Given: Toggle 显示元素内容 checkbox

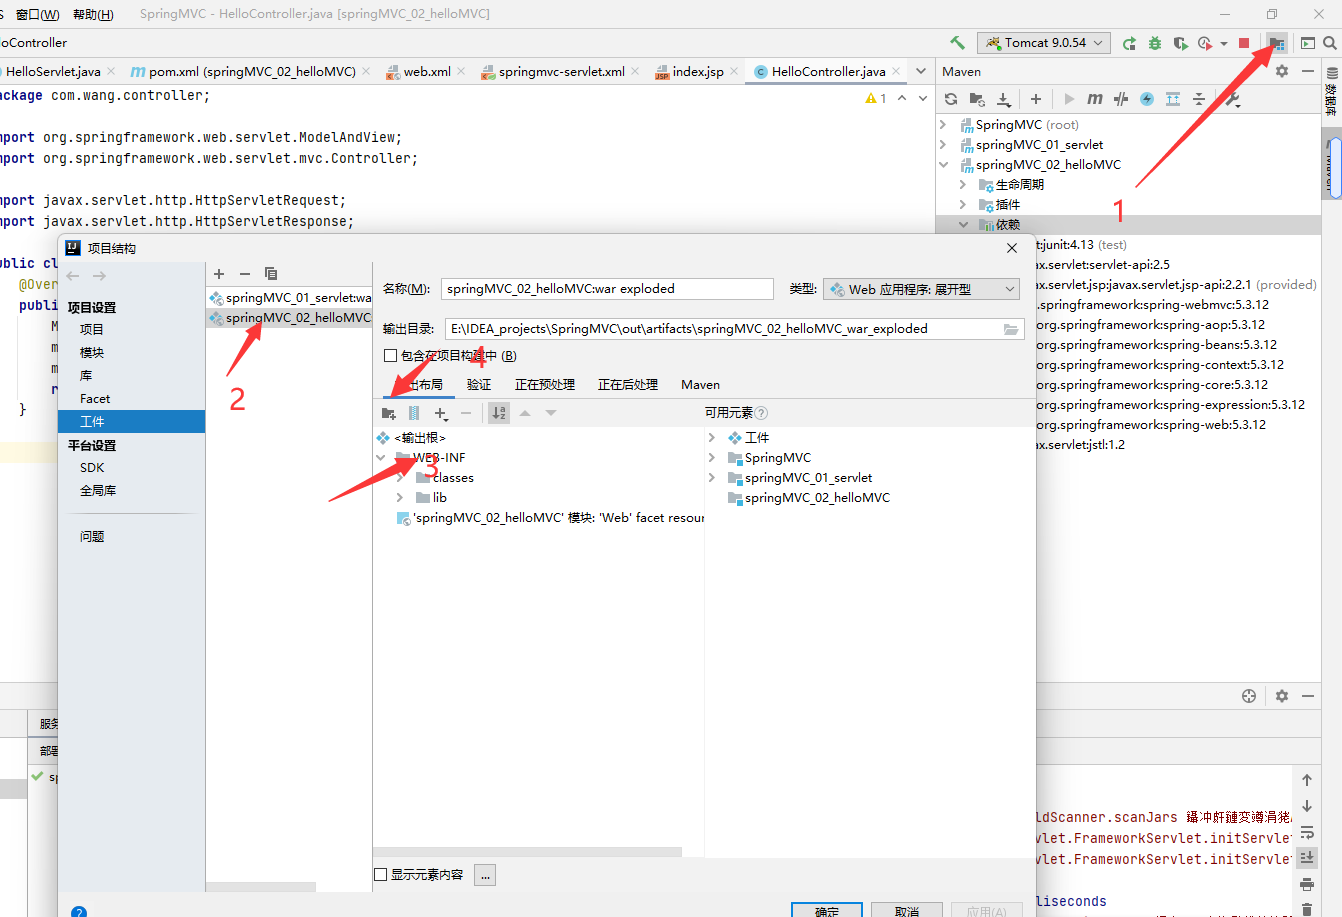Looking at the screenshot, I should [380, 875].
